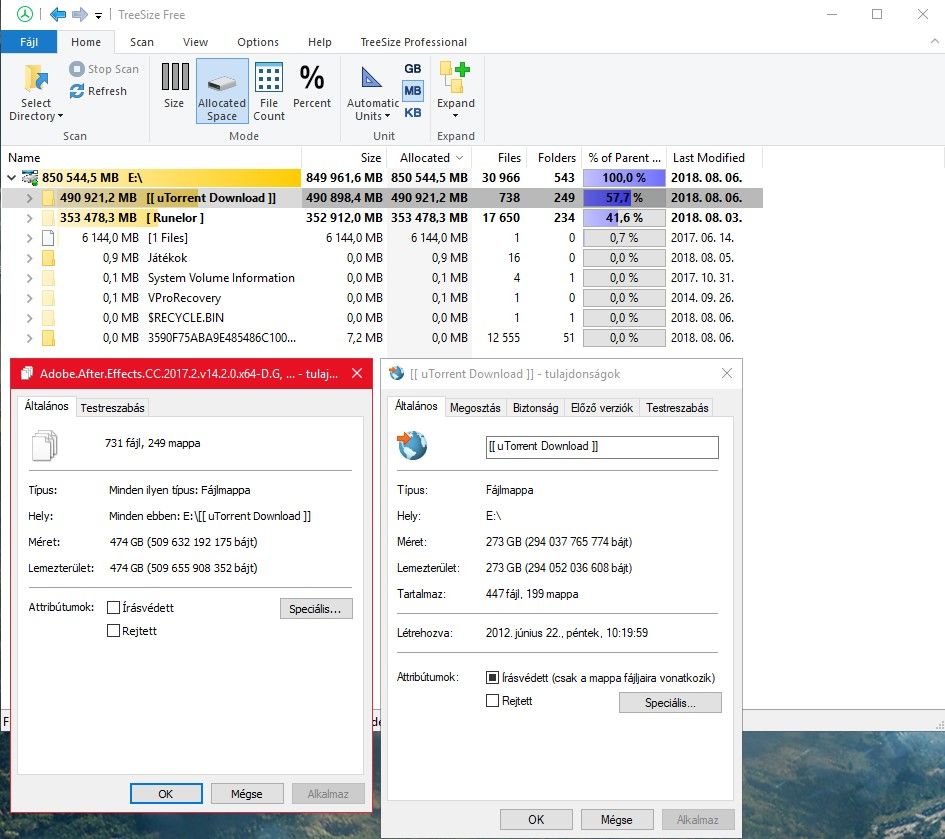Screen dimensions: 945x839
Task: Open the Fájl menu tab
Action: pyautogui.click(x=29, y=42)
